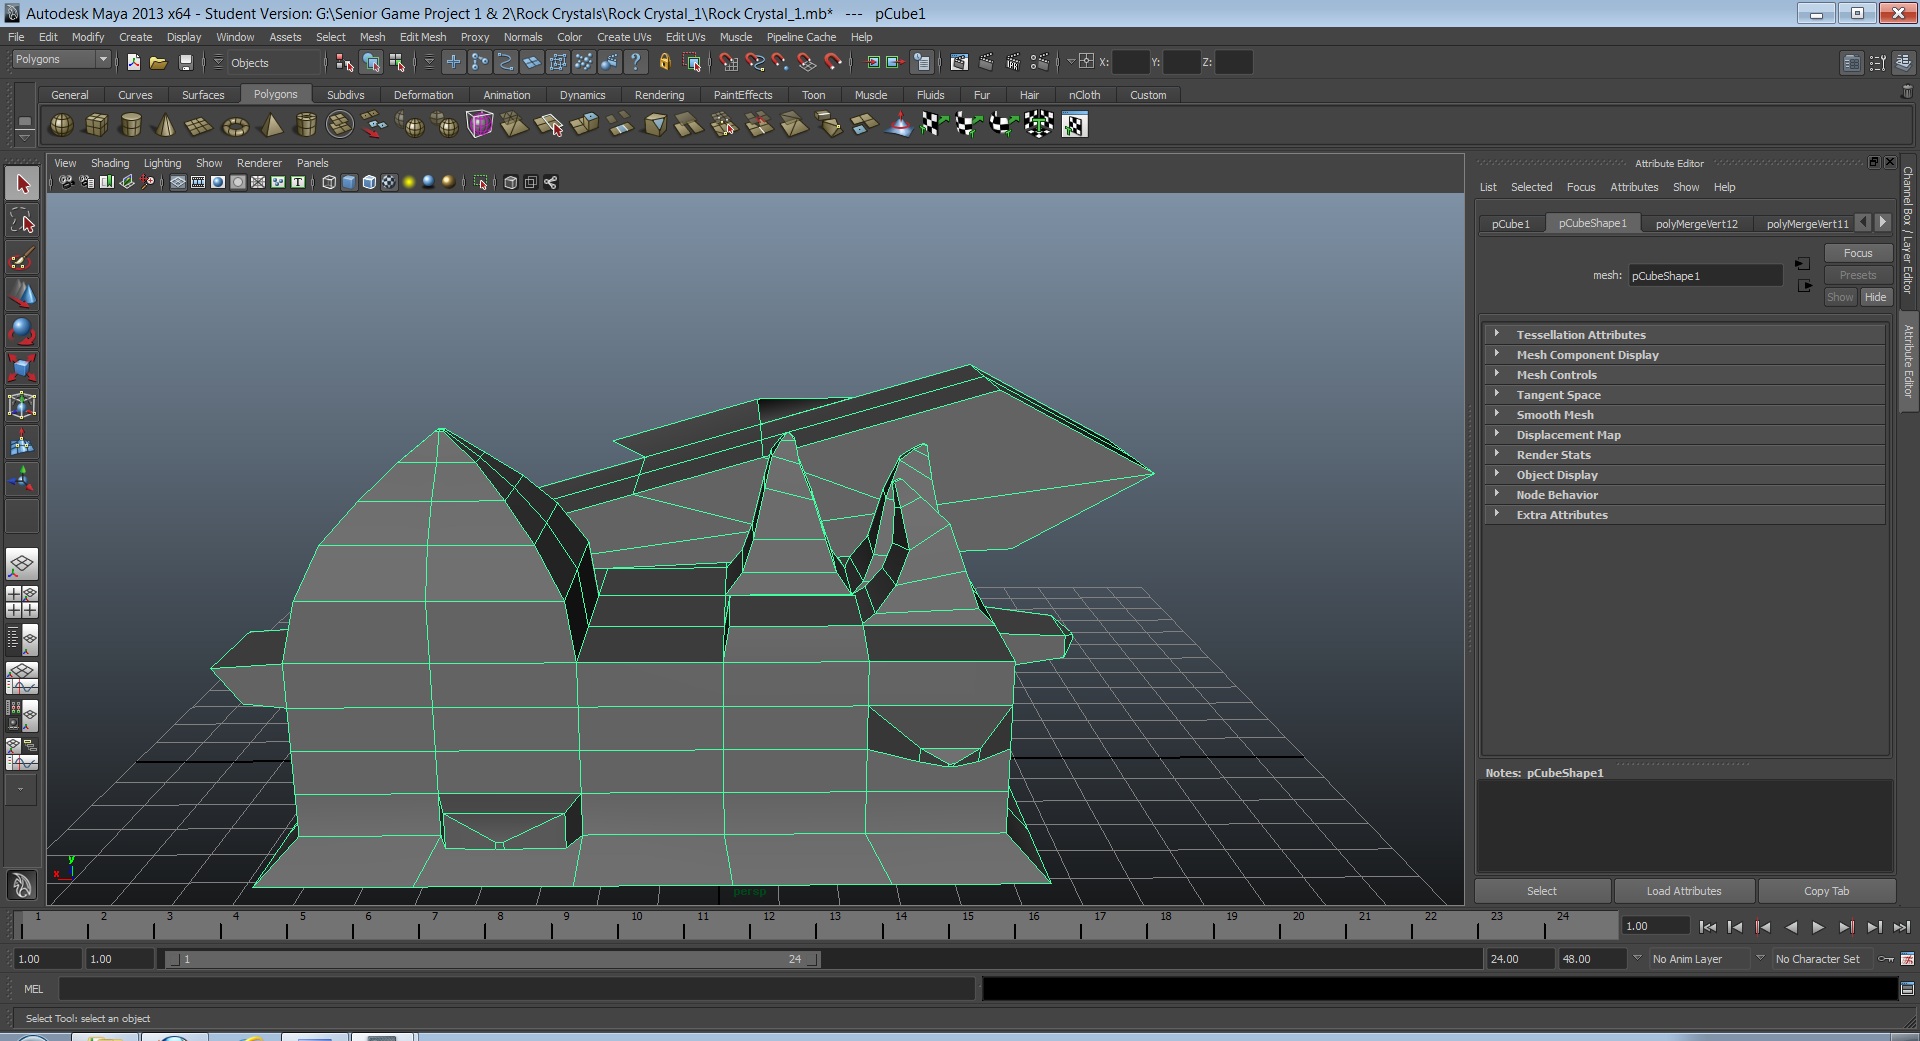
Task: Toggle wireframe on shaded in viewport
Action: (369, 182)
